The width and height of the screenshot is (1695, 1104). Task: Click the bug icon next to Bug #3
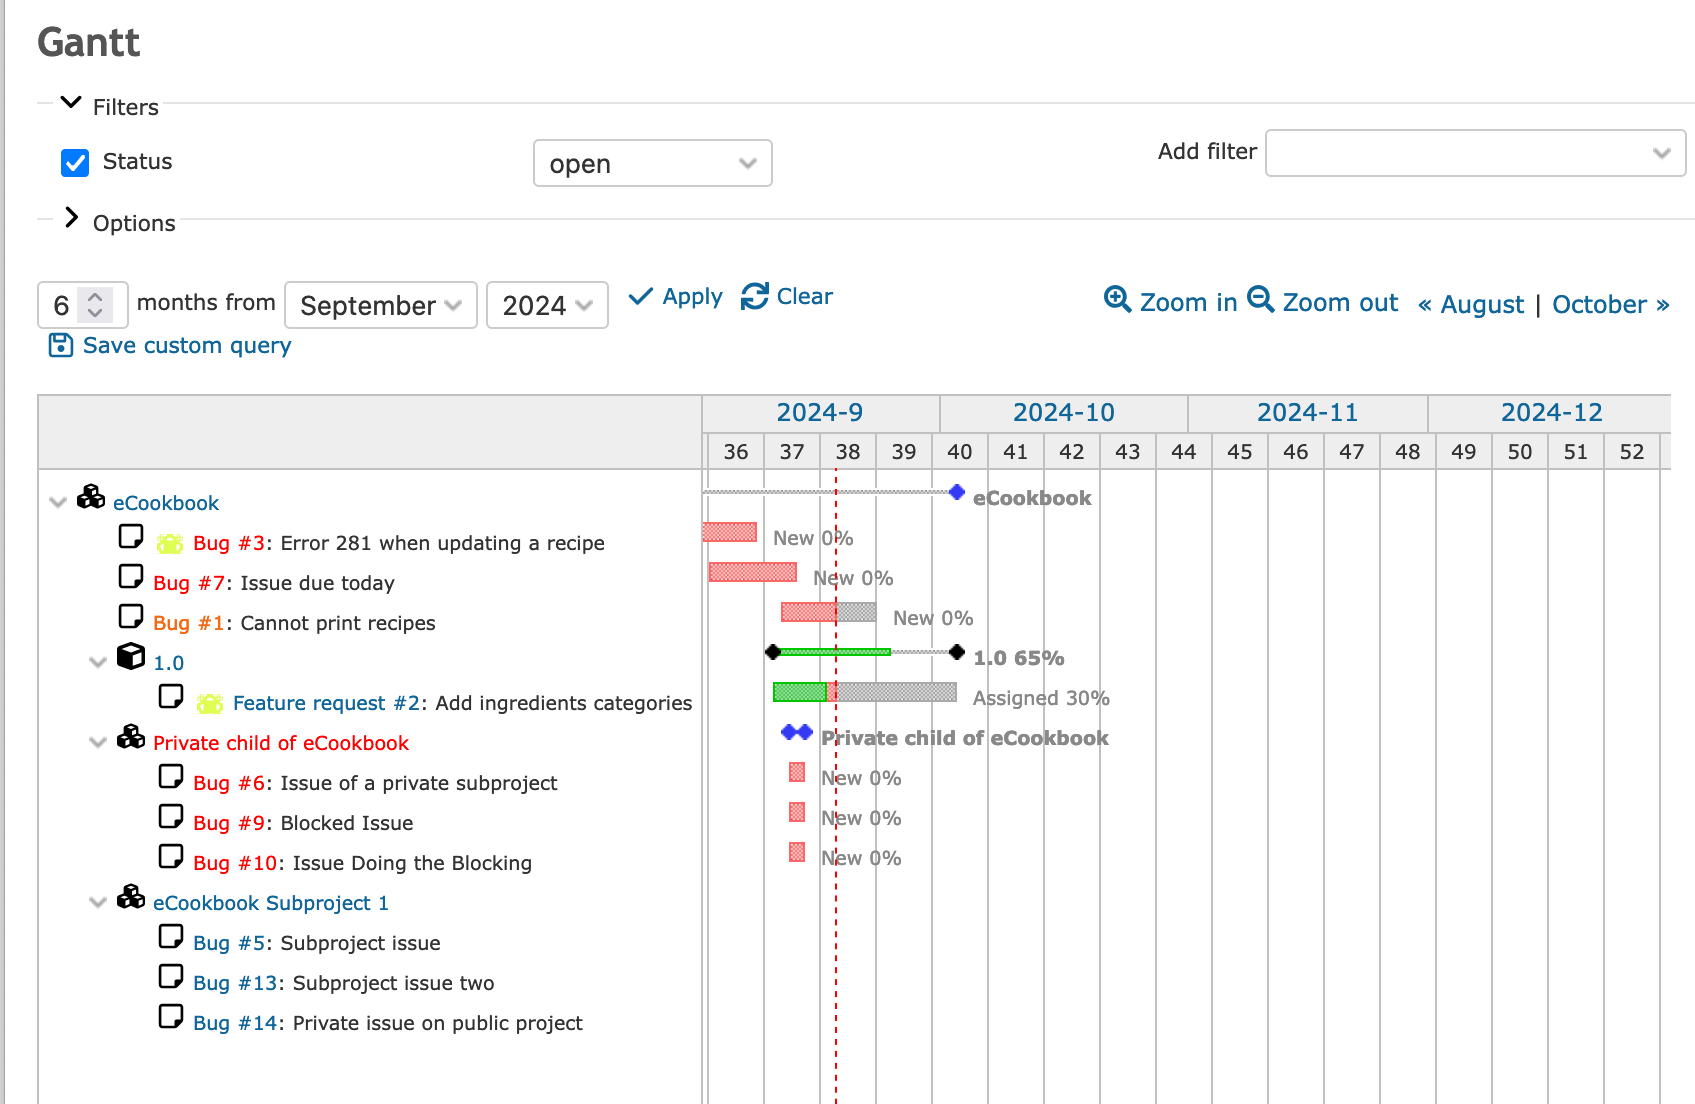[x=170, y=542]
